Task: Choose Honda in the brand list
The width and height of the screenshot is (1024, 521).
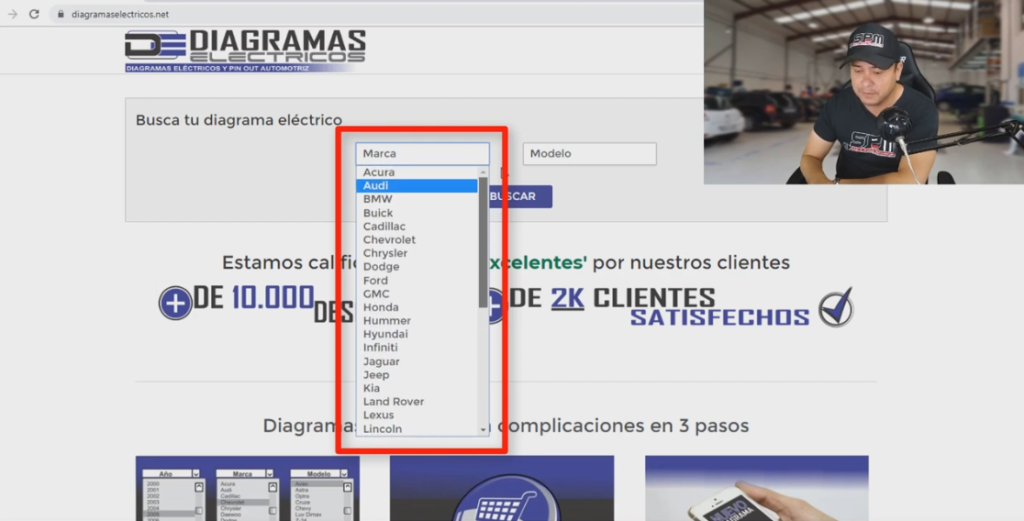Action: point(417,307)
